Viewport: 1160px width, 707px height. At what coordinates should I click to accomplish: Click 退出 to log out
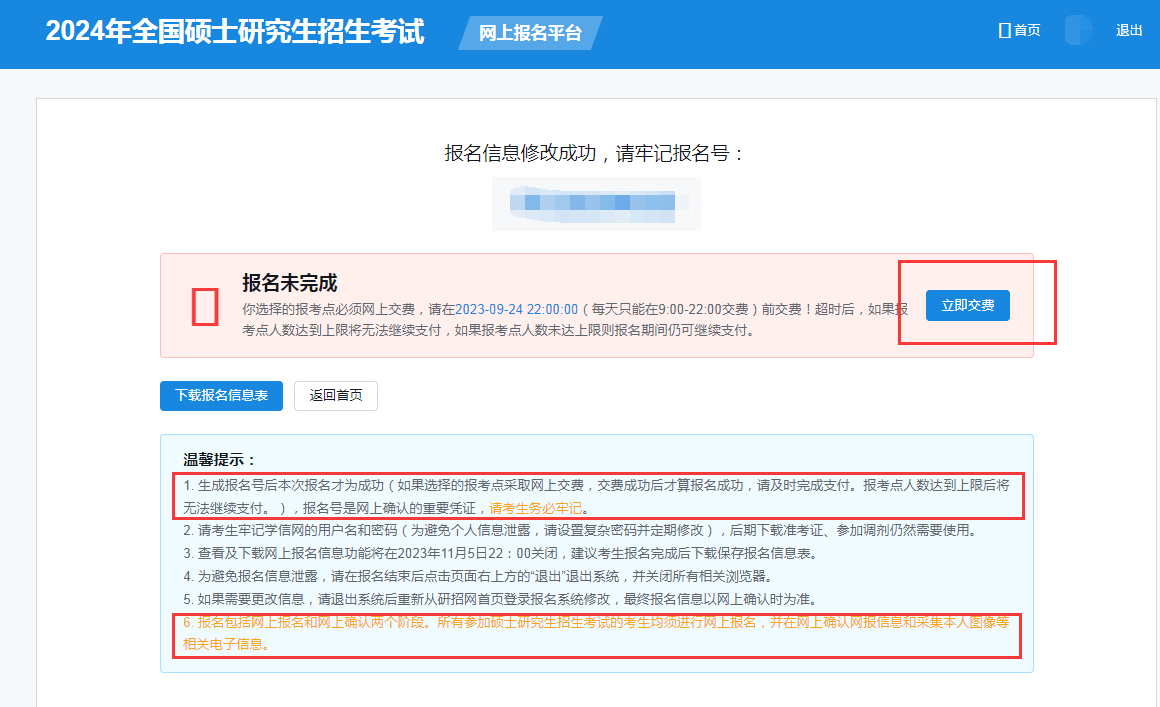1129,31
